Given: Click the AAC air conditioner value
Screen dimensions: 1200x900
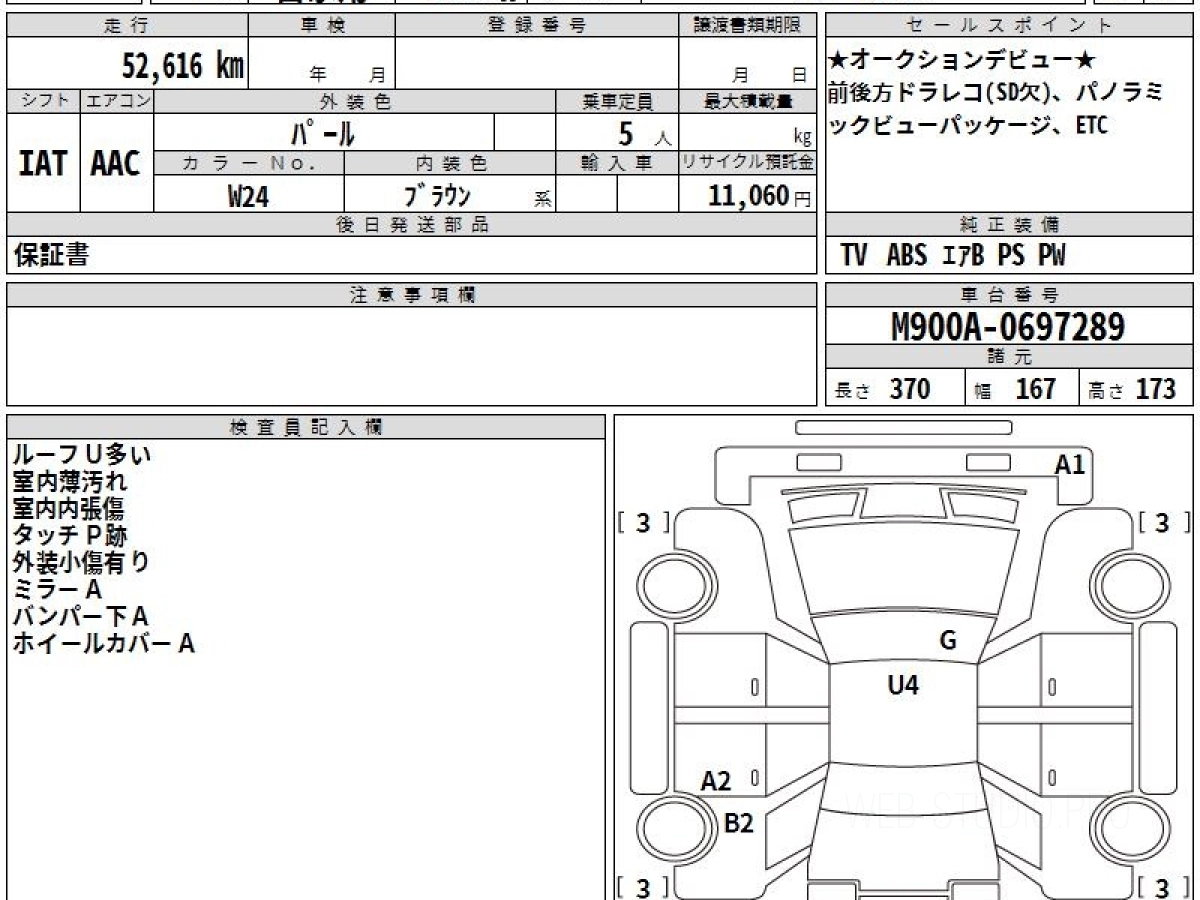Looking at the screenshot, I should [x=116, y=164].
